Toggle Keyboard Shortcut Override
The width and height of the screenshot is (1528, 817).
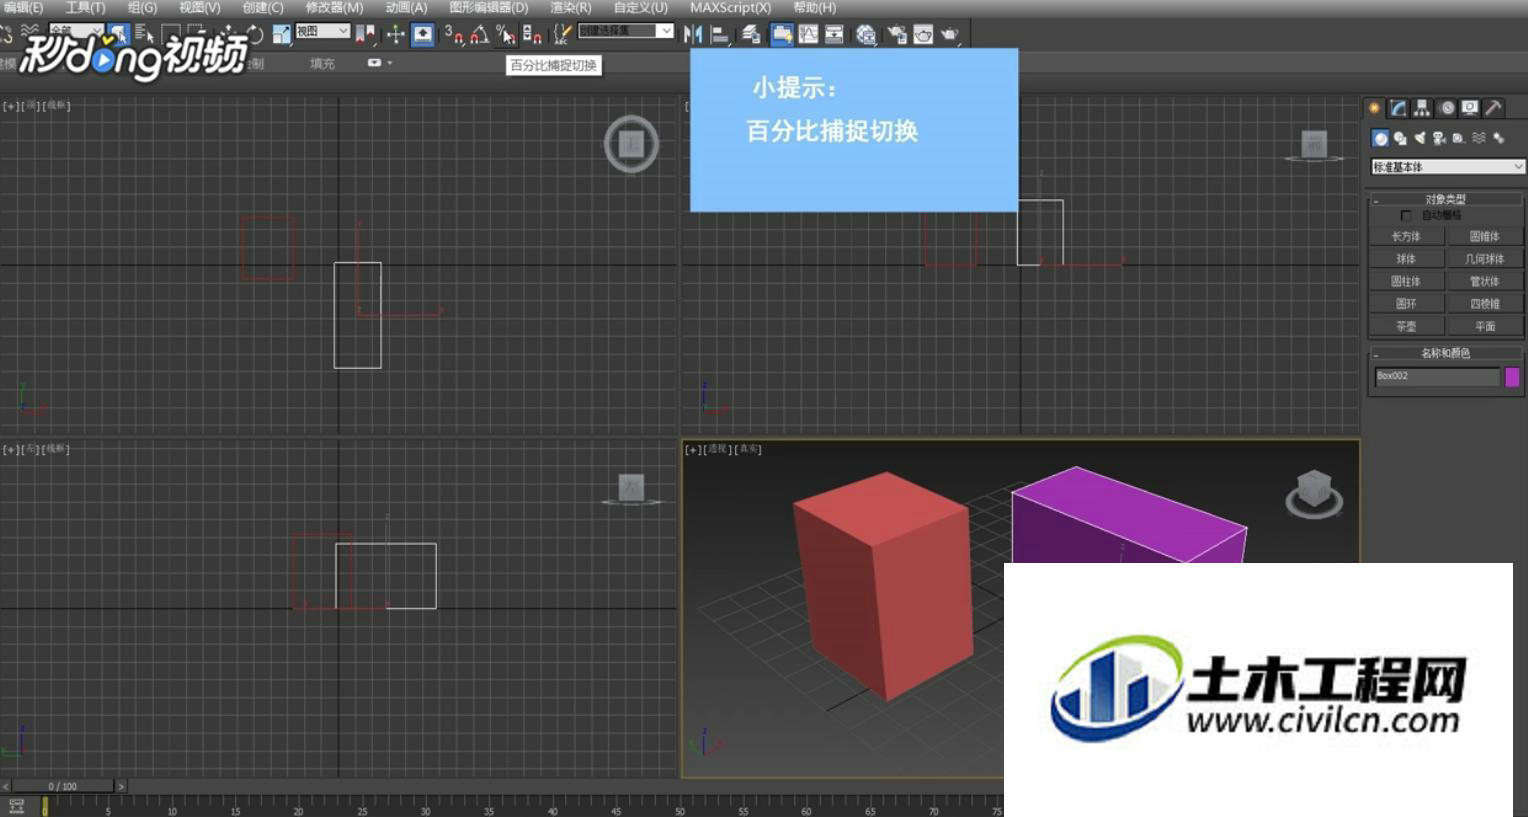[x=423, y=34]
